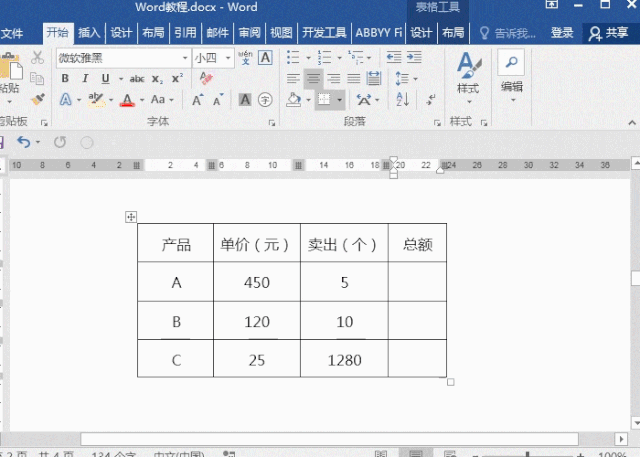Expand underline style options arrow
Screen dimensions: 640x457
click(121, 79)
